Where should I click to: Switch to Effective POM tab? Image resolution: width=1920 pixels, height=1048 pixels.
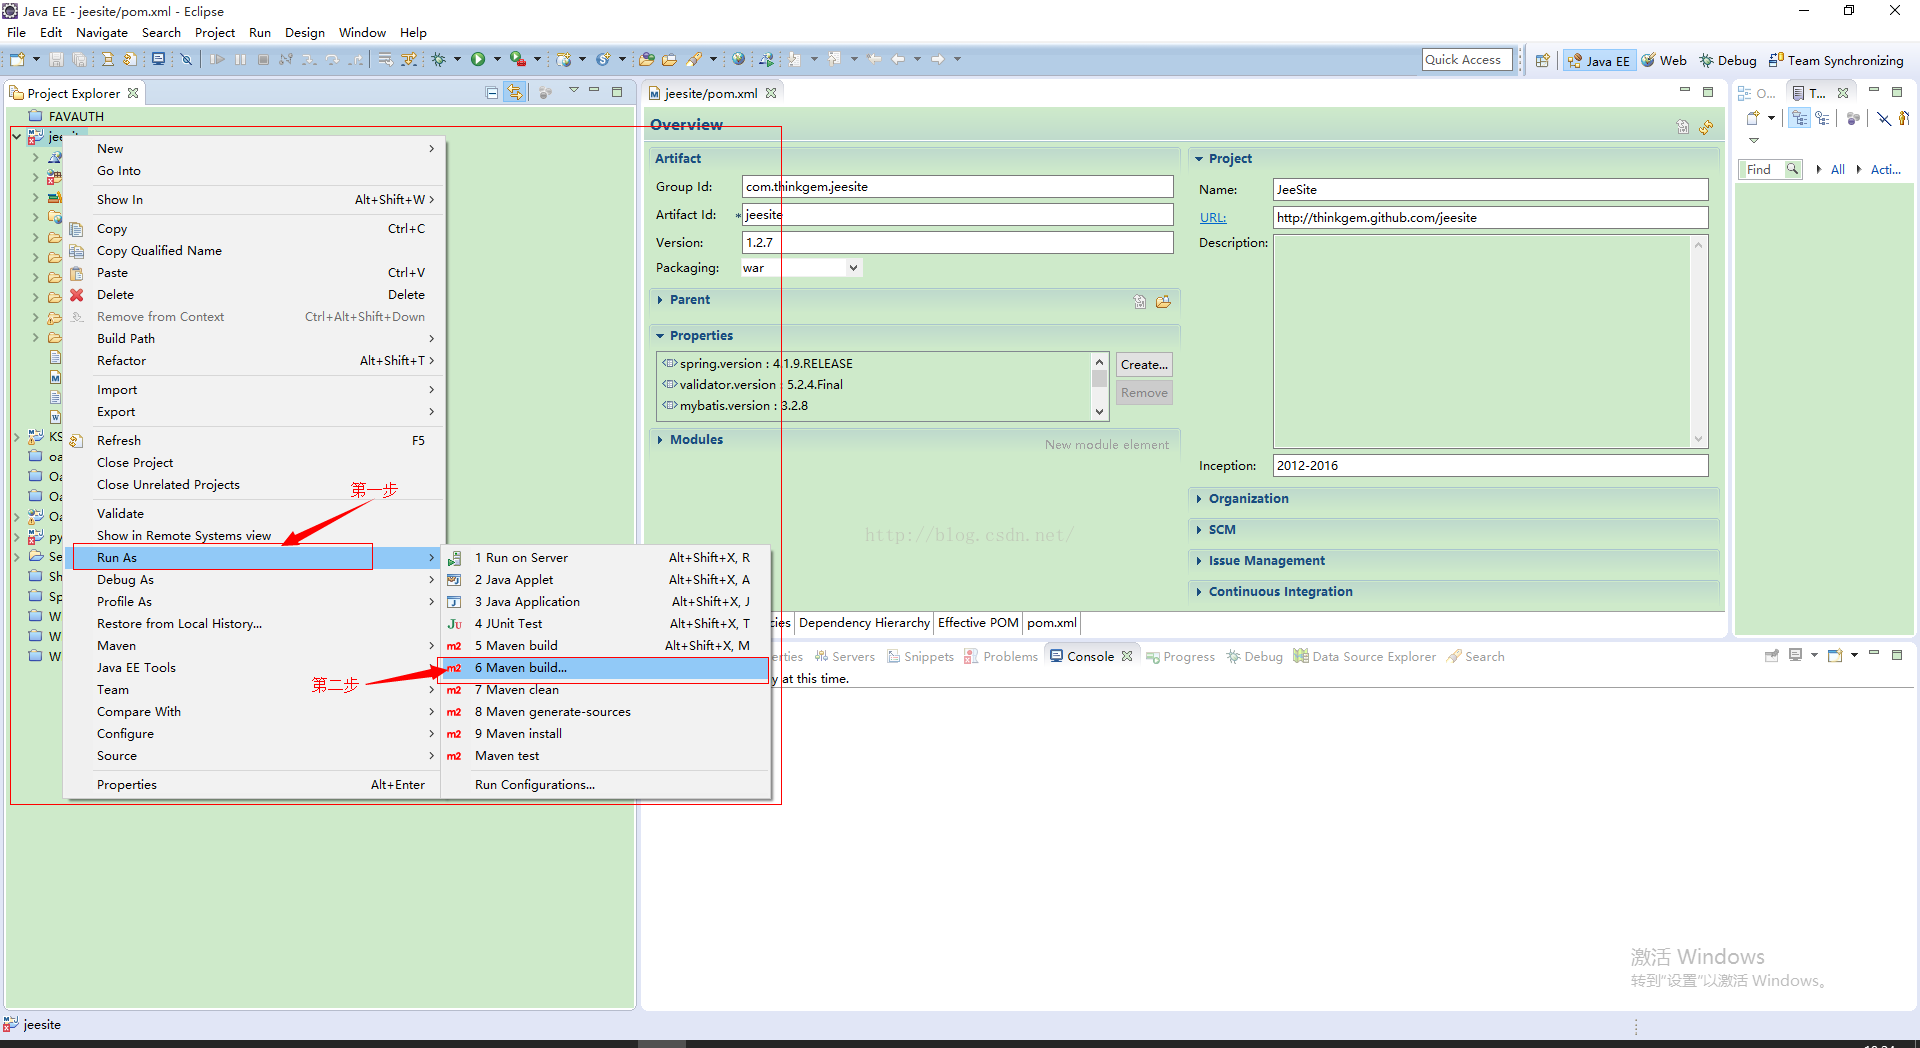tap(978, 623)
